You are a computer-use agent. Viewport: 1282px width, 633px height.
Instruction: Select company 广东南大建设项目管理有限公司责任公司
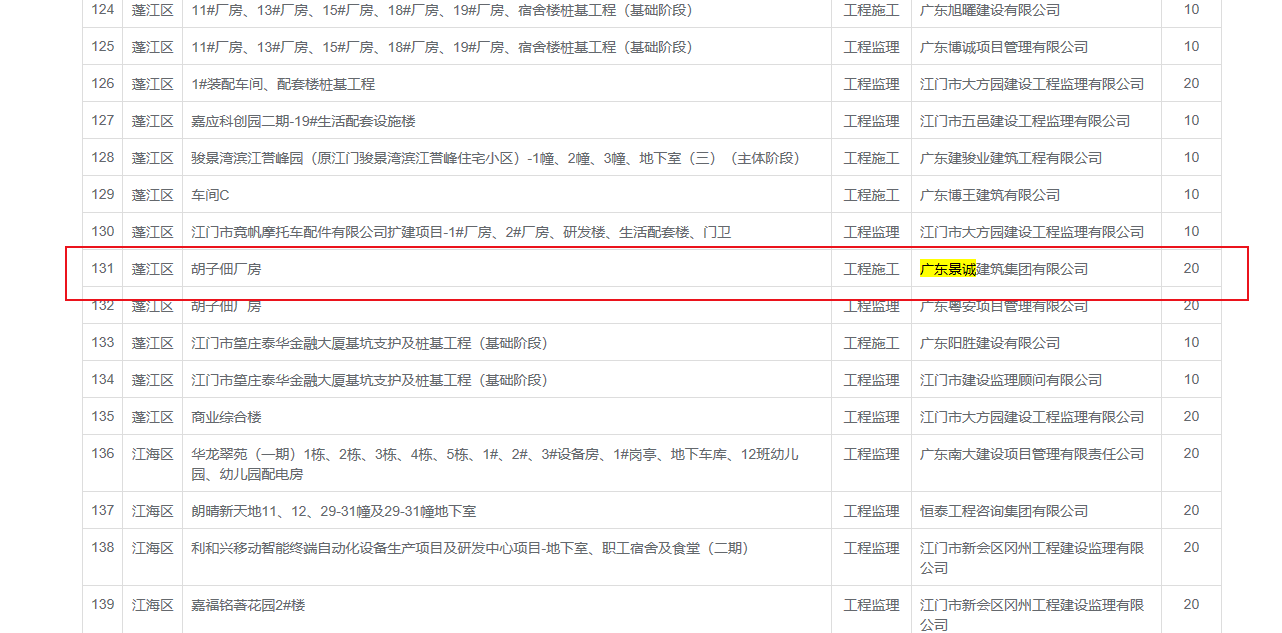coord(1032,454)
